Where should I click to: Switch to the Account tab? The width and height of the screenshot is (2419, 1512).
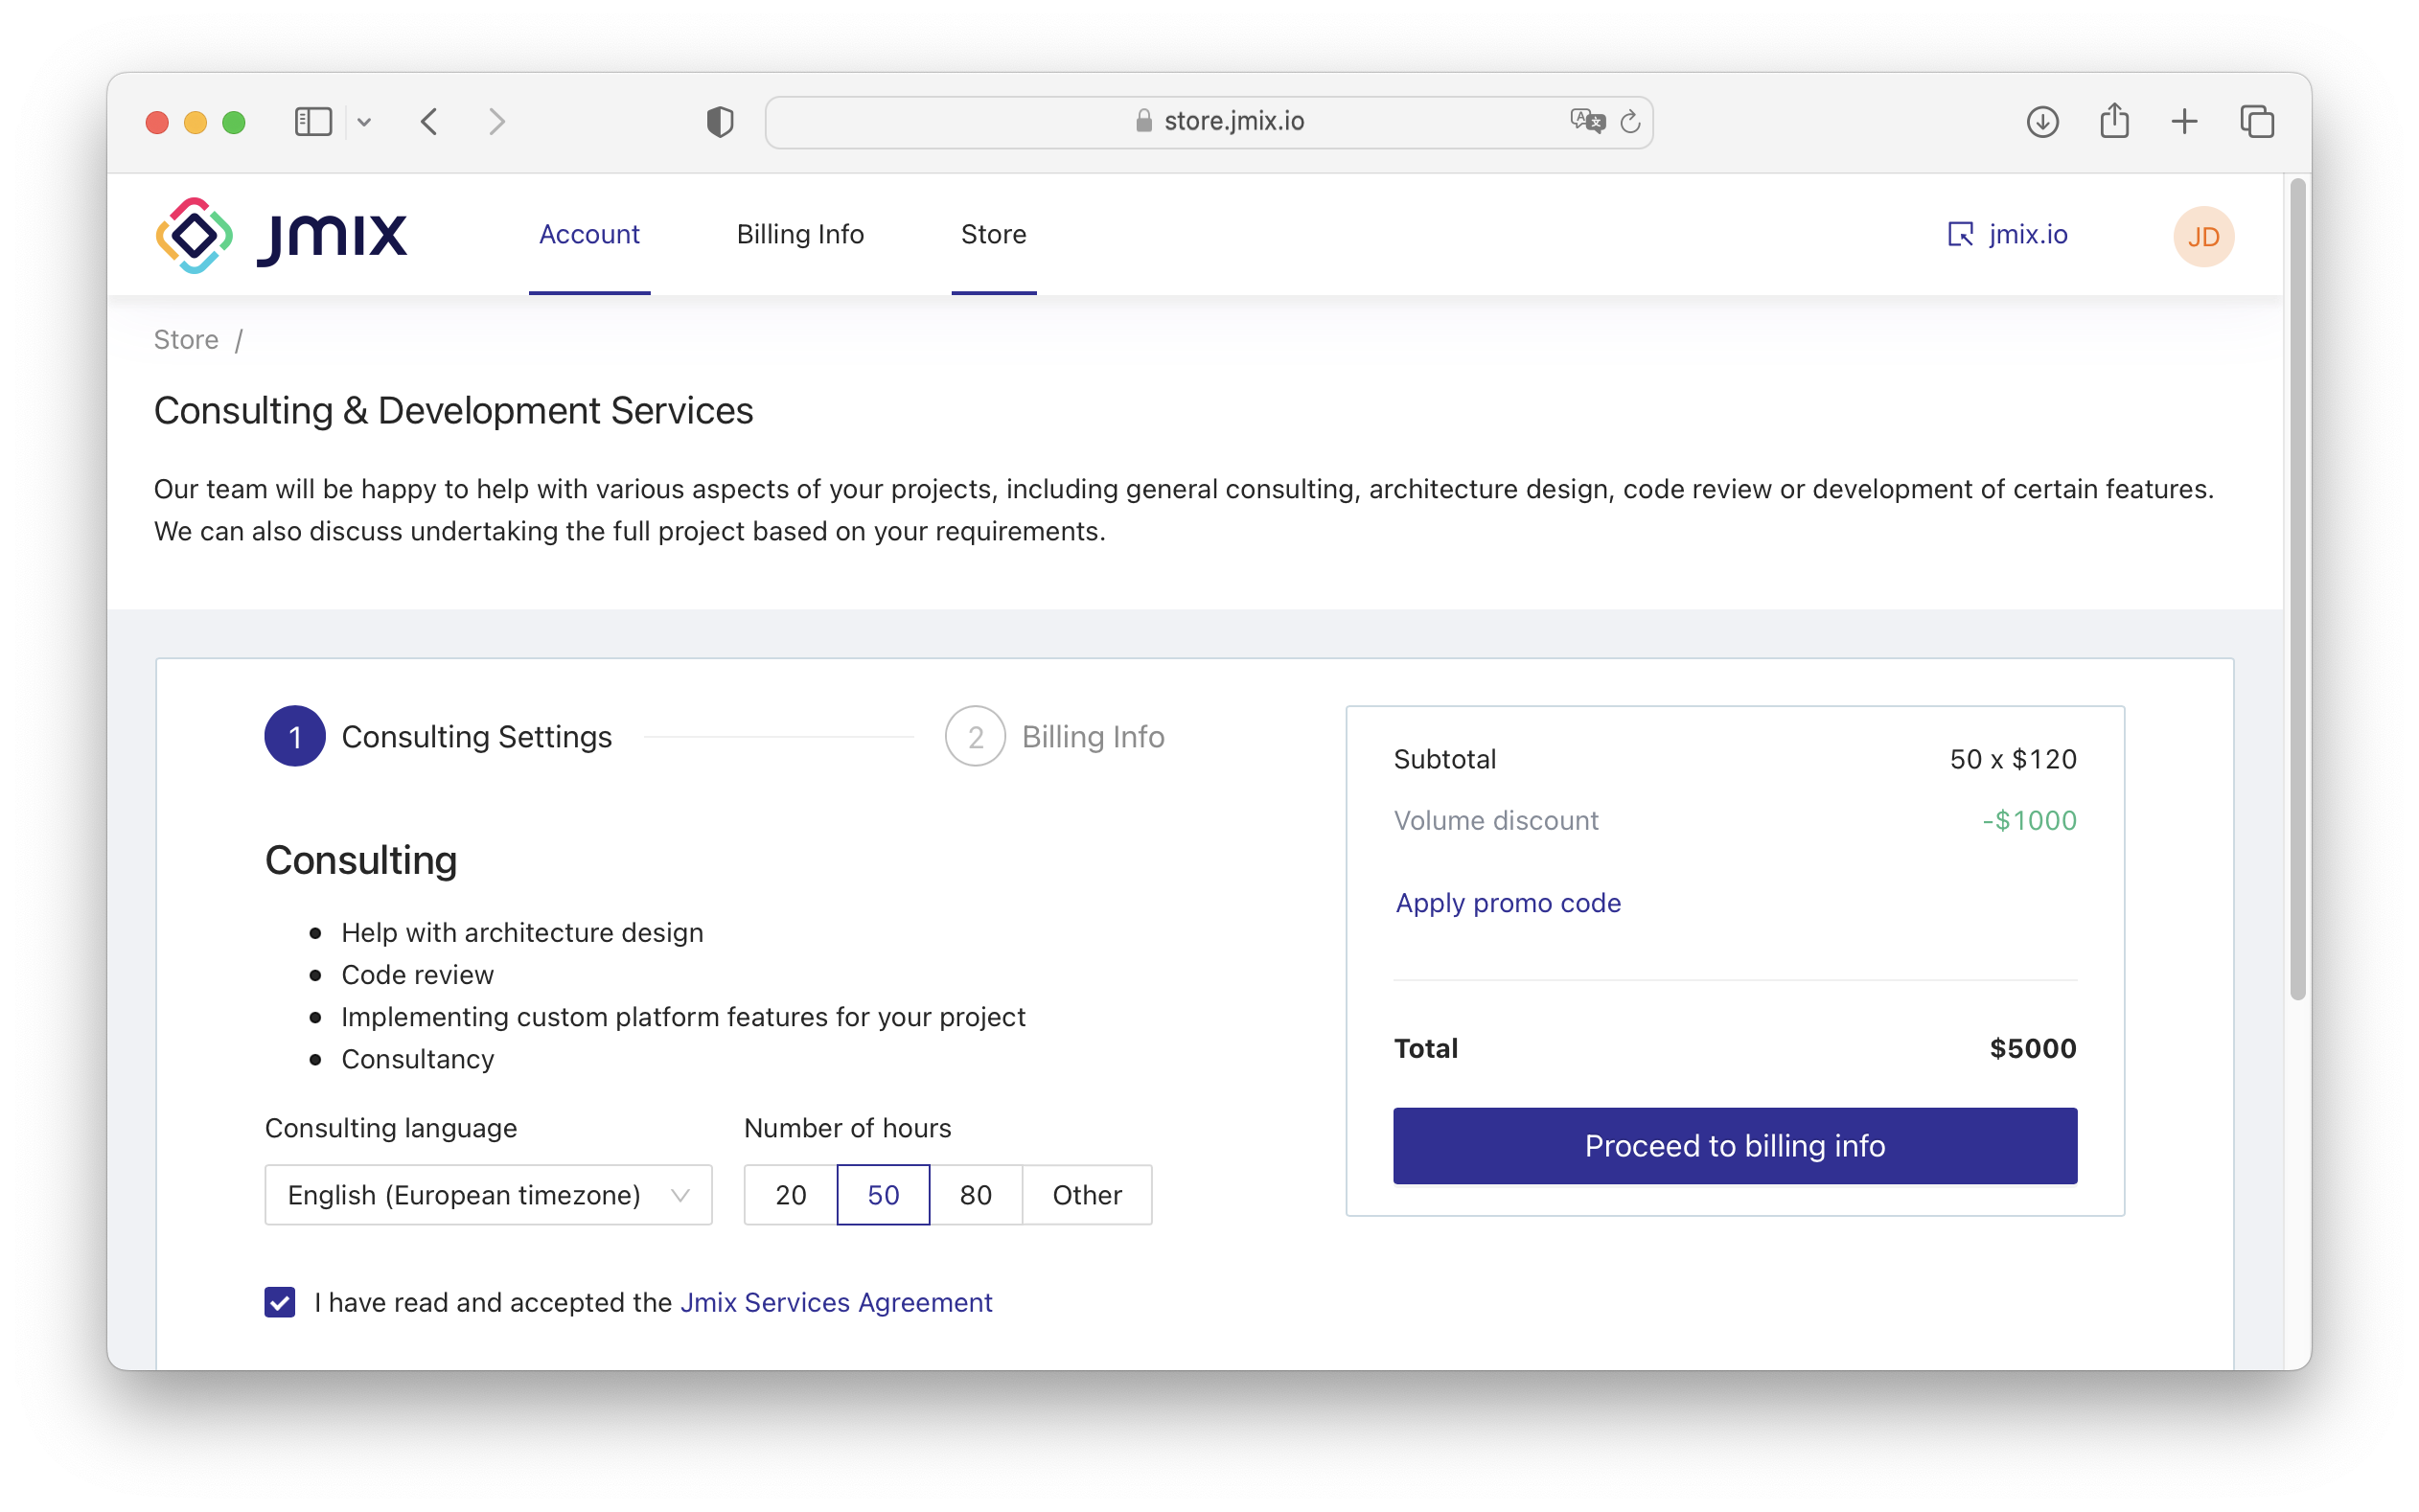pos(588,235)
